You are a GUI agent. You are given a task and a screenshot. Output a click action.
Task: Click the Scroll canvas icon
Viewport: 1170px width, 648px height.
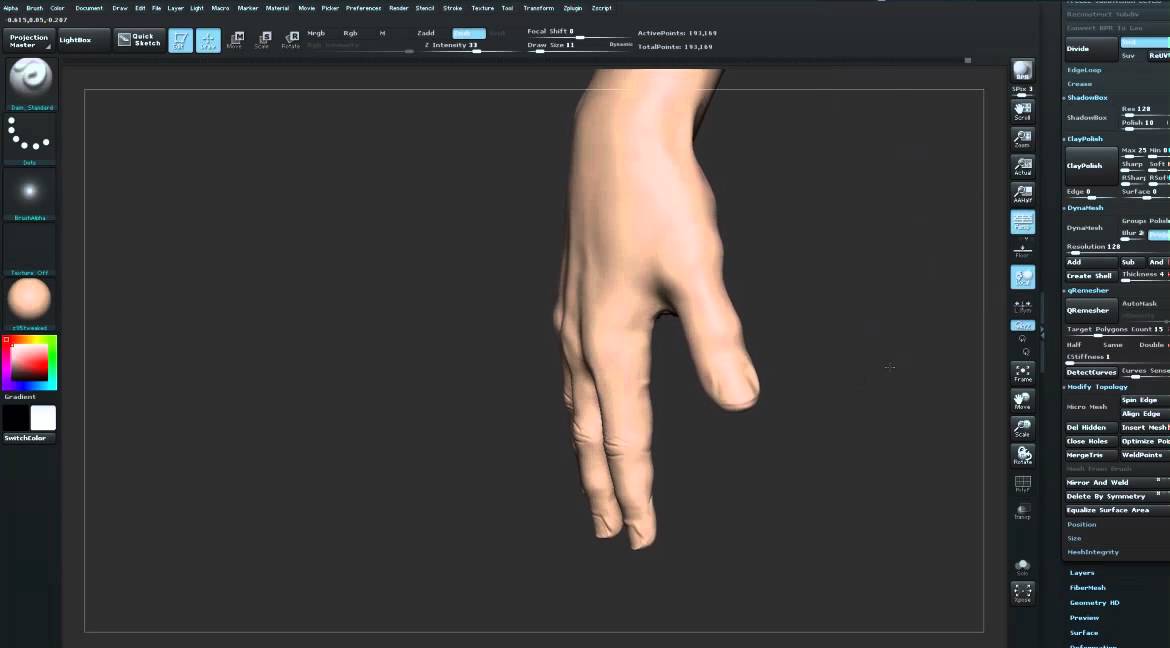pos(1022,111)
